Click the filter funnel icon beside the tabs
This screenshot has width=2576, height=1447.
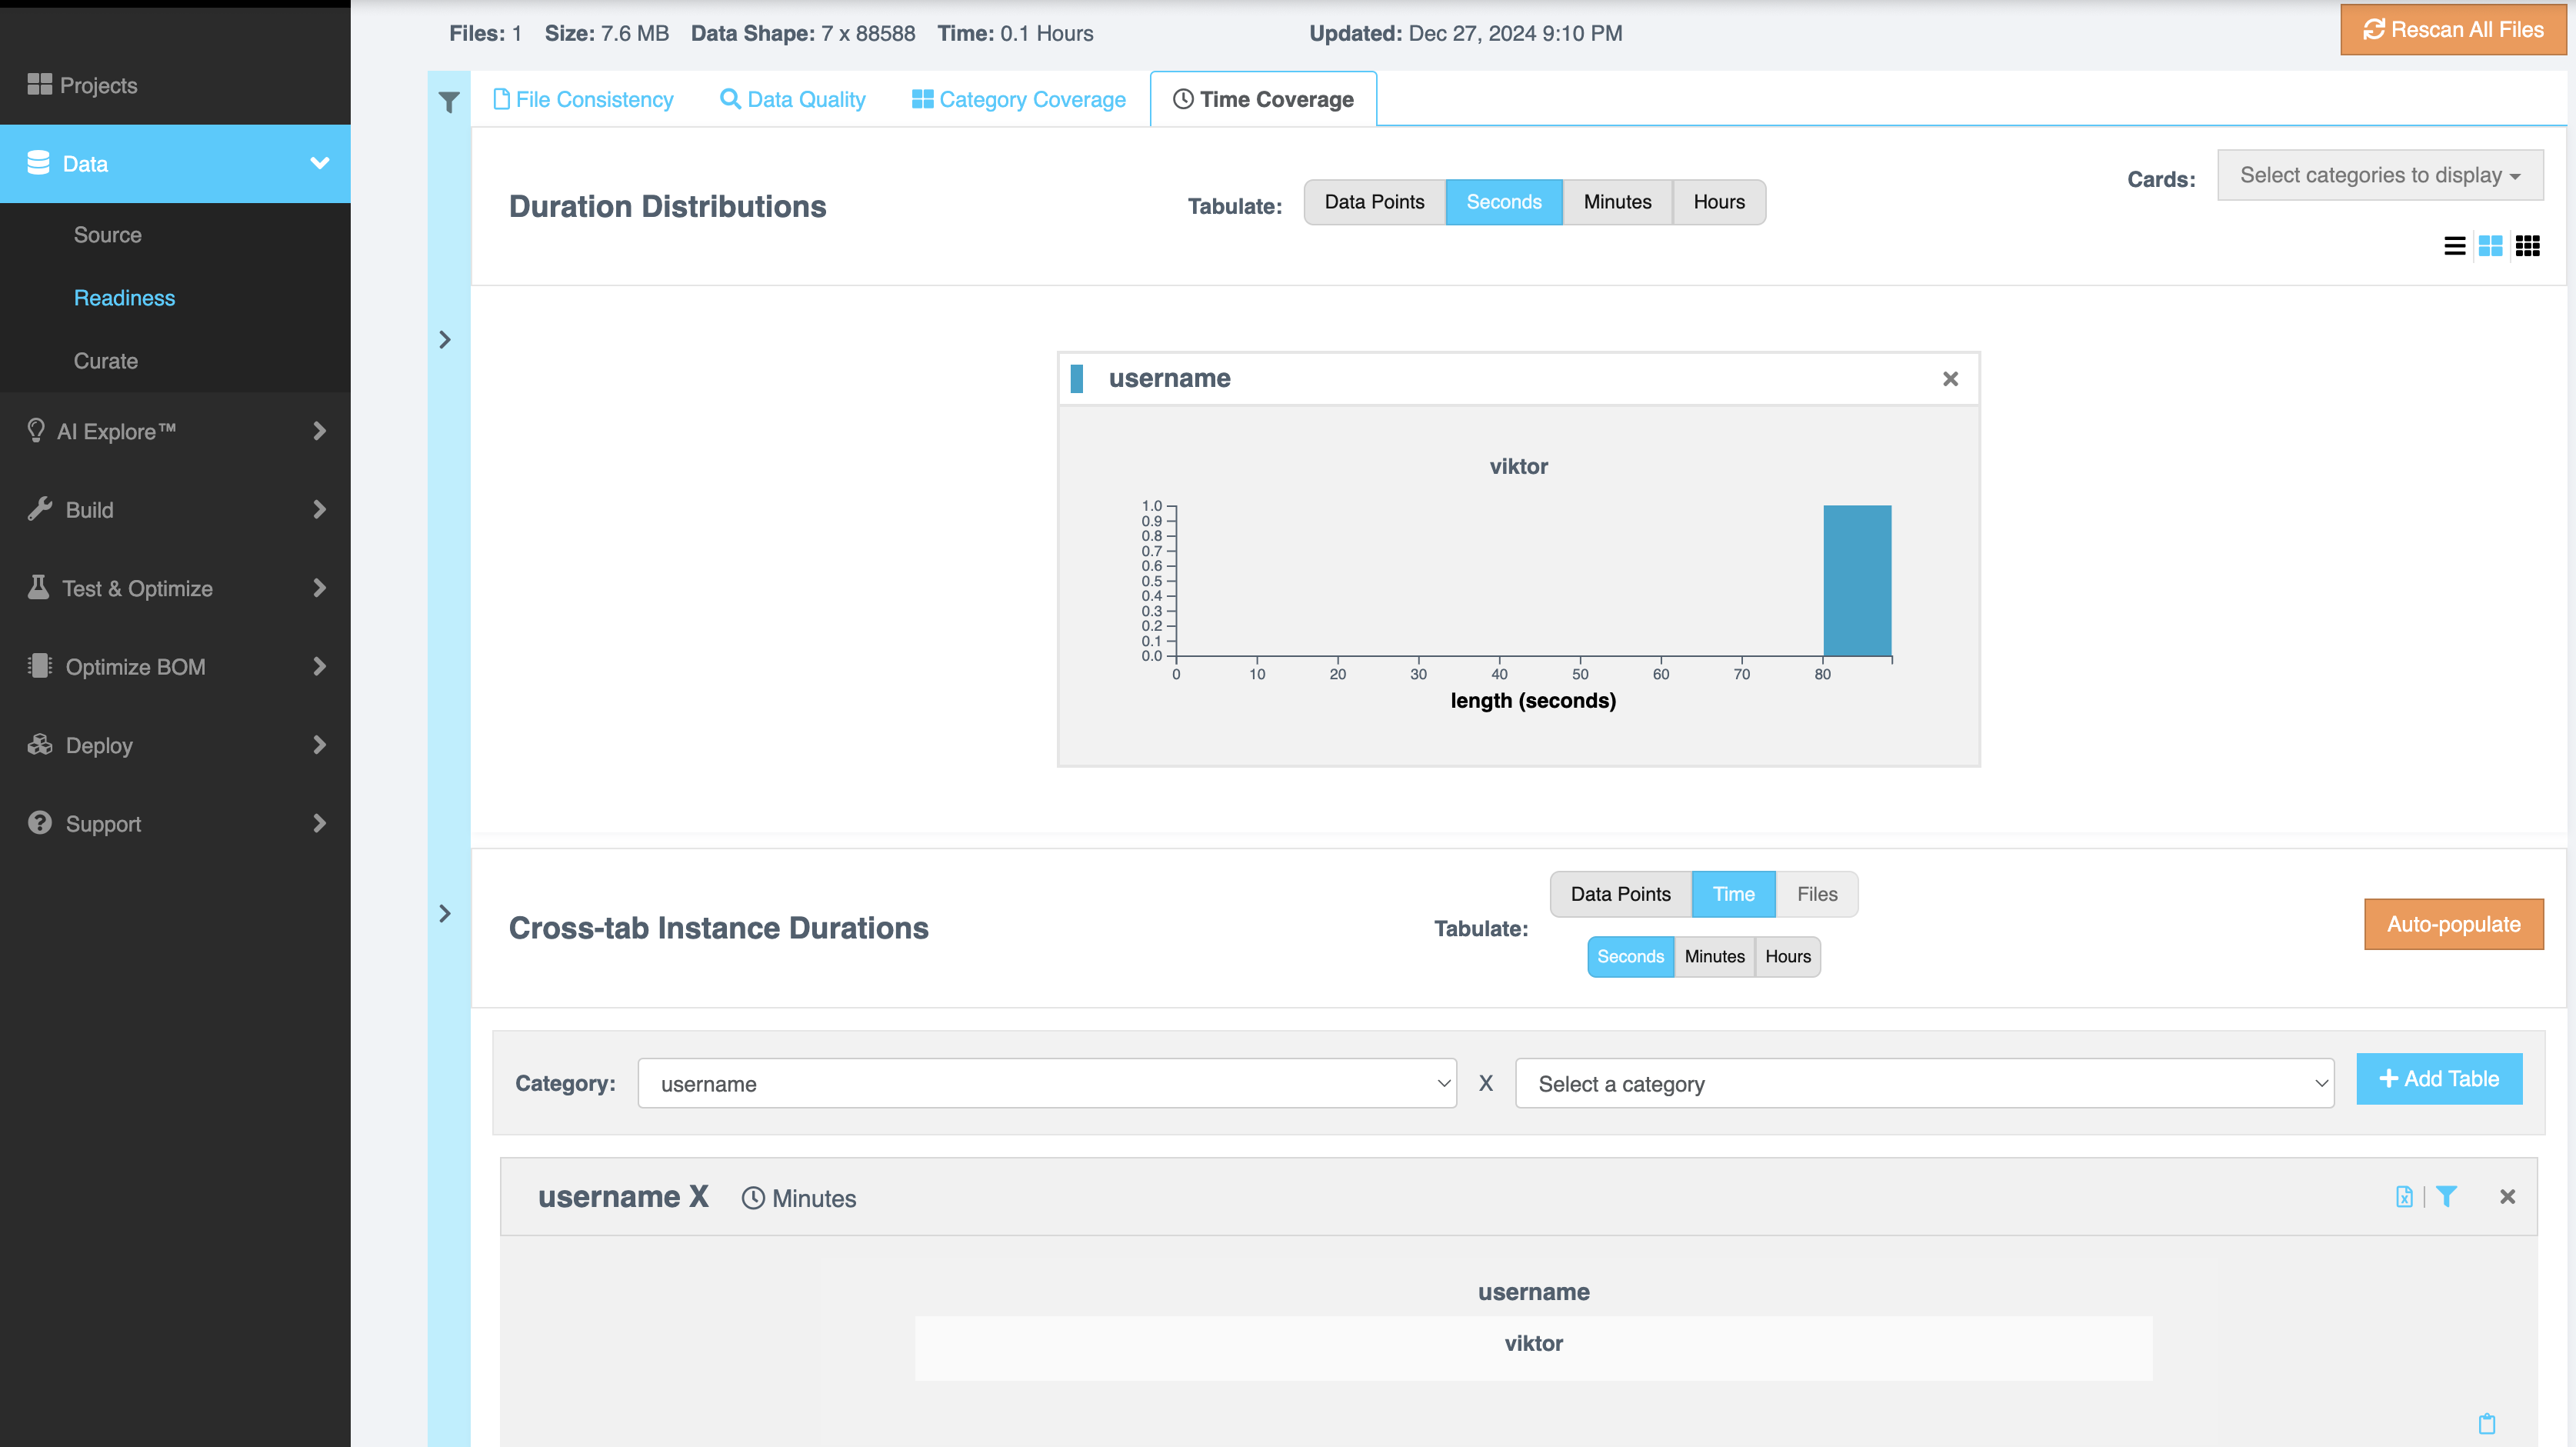pos(449,102)
